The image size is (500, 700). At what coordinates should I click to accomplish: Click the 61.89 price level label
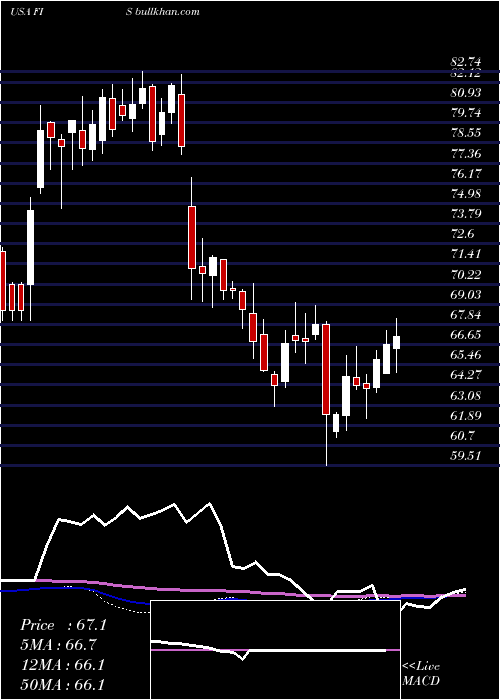[x=466, y=416]
